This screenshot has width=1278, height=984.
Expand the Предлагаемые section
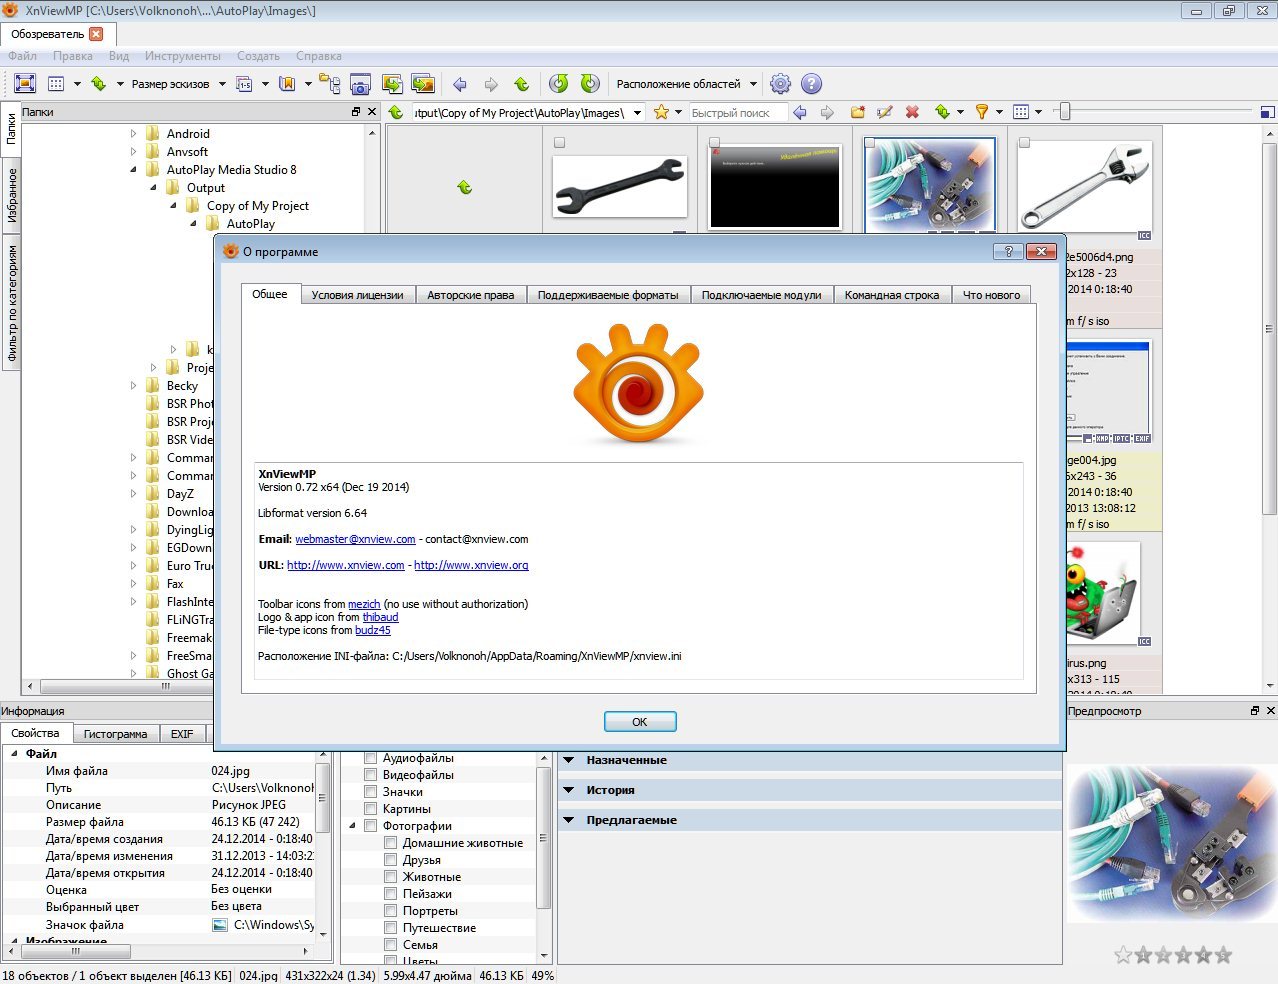pyautogui.click(x=568, y=820)
